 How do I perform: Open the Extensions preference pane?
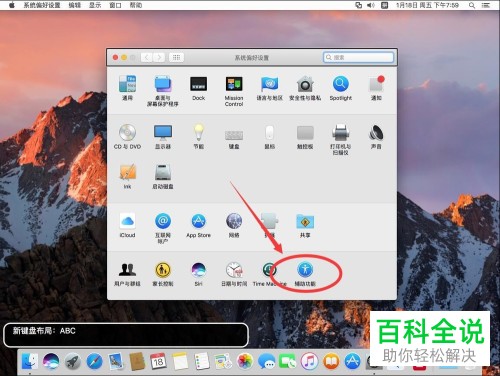[269, 225]
